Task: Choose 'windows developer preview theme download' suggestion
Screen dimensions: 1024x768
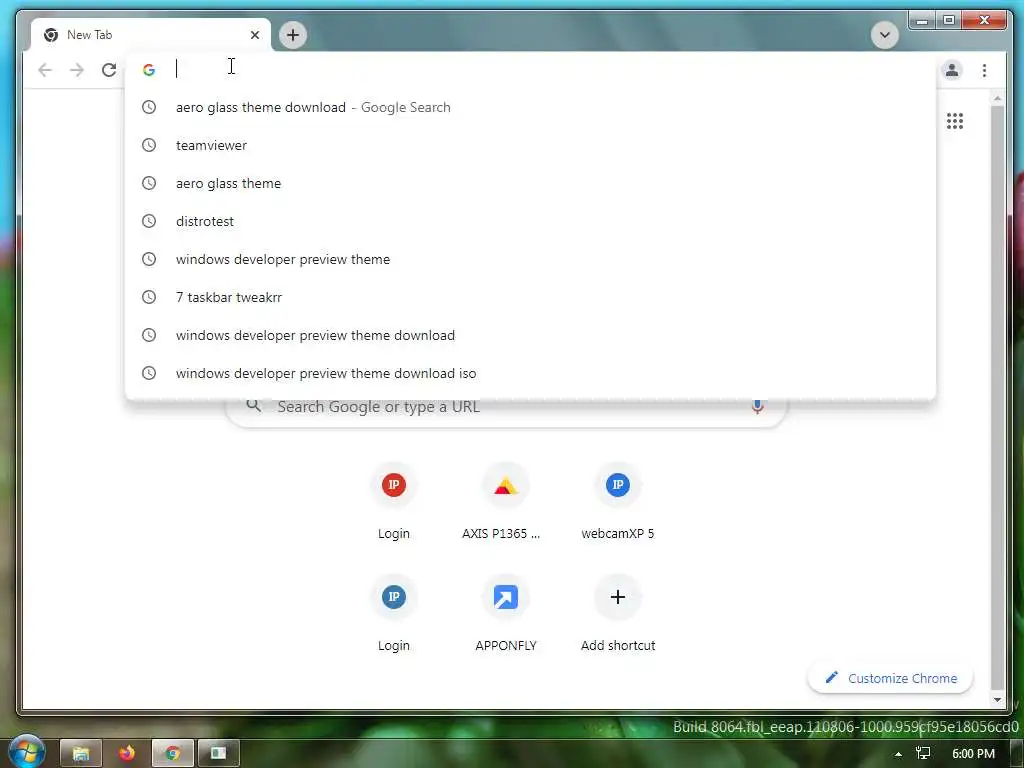Action: point(530,334)
